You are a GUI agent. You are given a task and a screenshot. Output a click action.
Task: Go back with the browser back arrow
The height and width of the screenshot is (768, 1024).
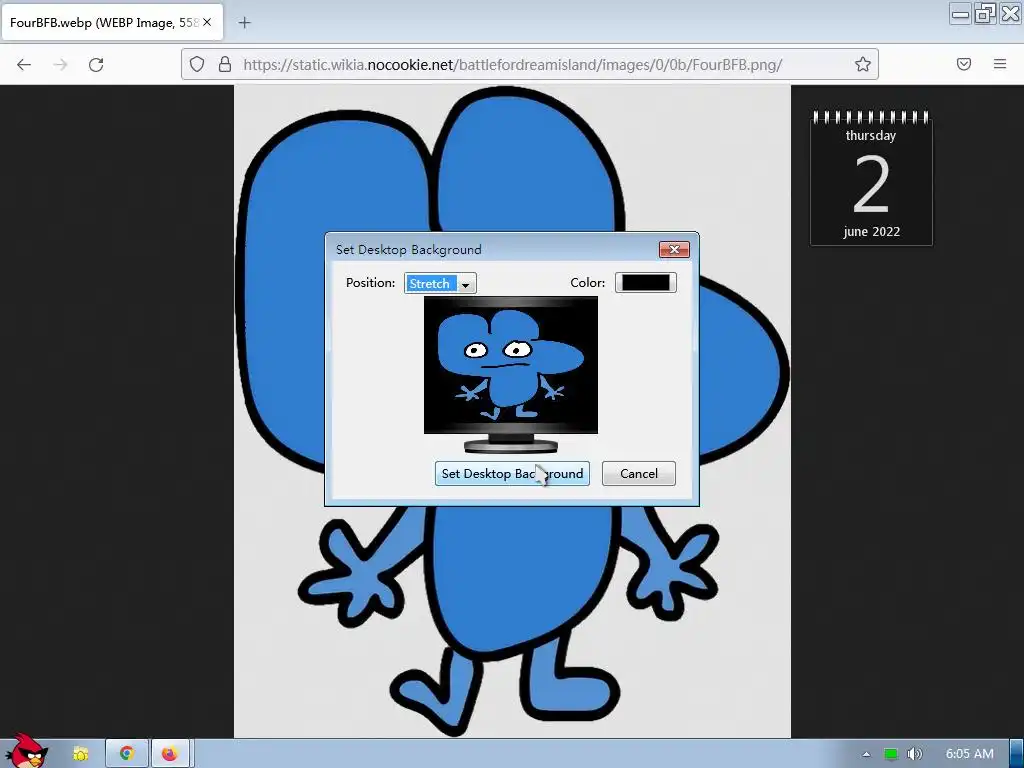click(x=24, y=64)
